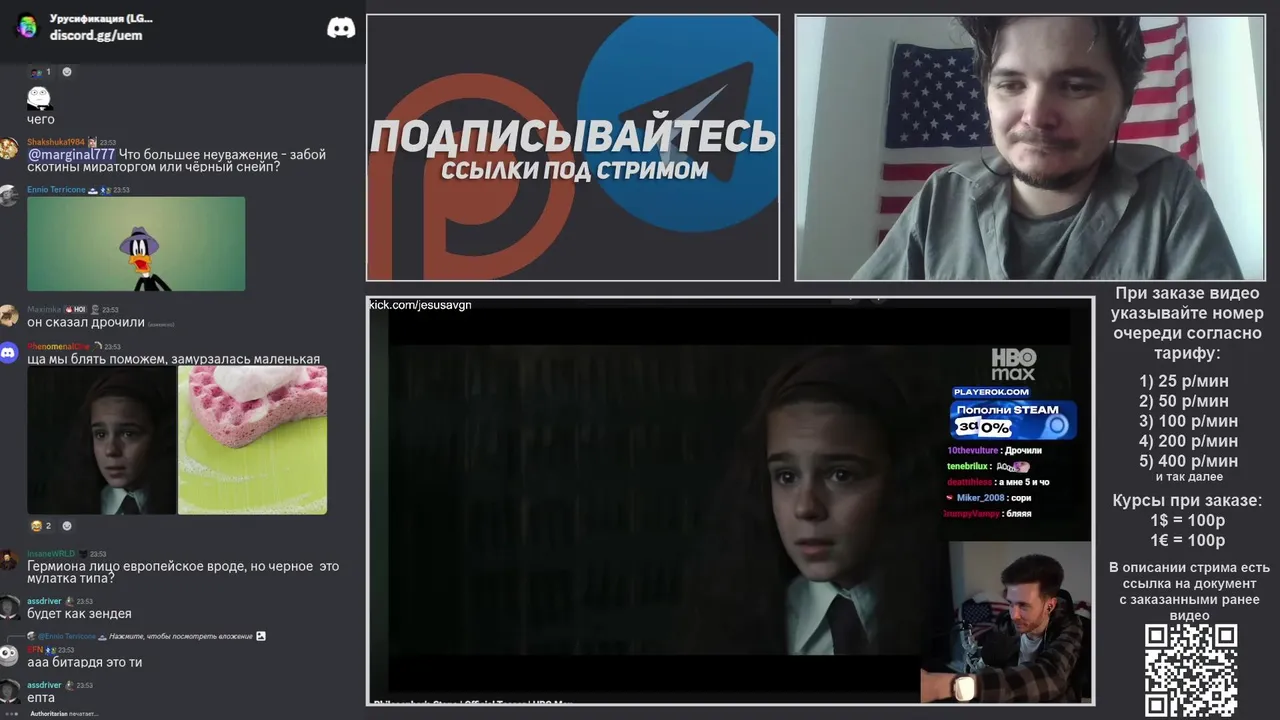Open the pink sponge image attachment
1280x720 pixels.
pyautogui.click(x=252, y=440)
